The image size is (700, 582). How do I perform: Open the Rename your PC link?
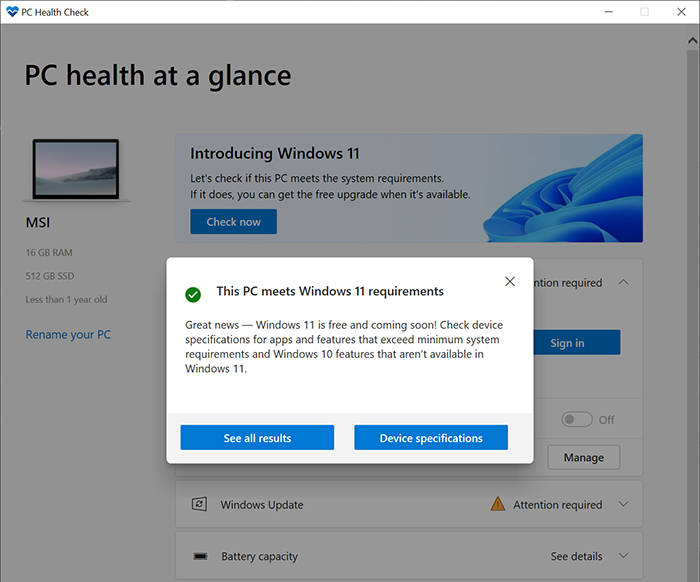coord(68,335)
